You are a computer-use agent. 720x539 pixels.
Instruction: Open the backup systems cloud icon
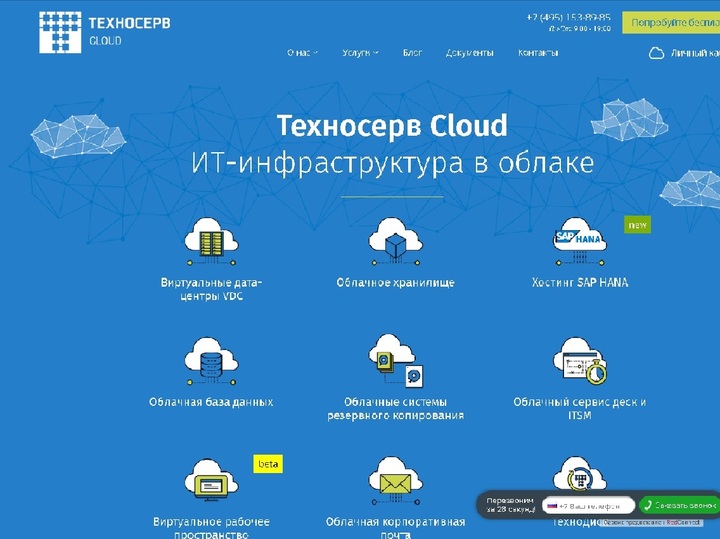click(395, 361)
